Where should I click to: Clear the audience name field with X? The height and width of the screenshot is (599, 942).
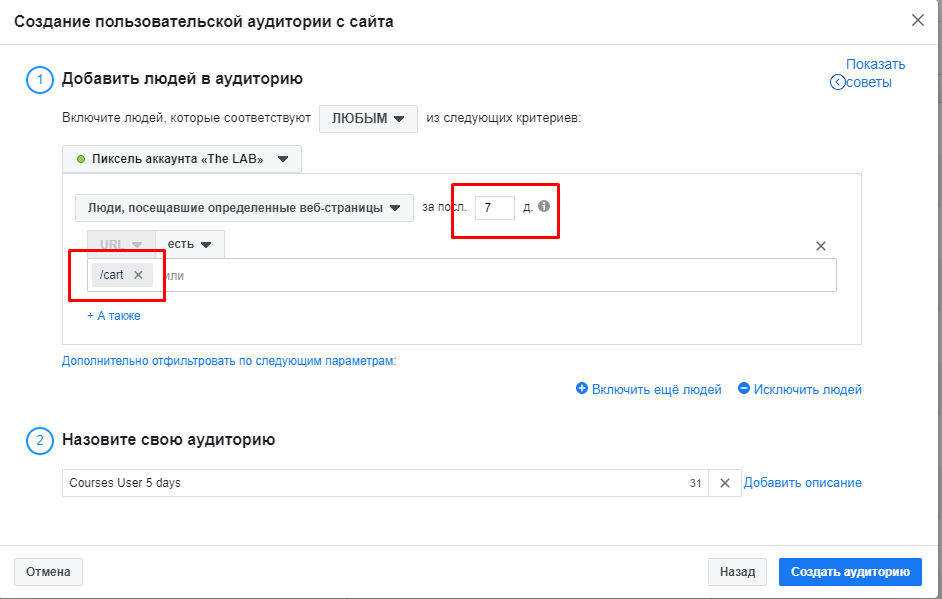(724, 483)
